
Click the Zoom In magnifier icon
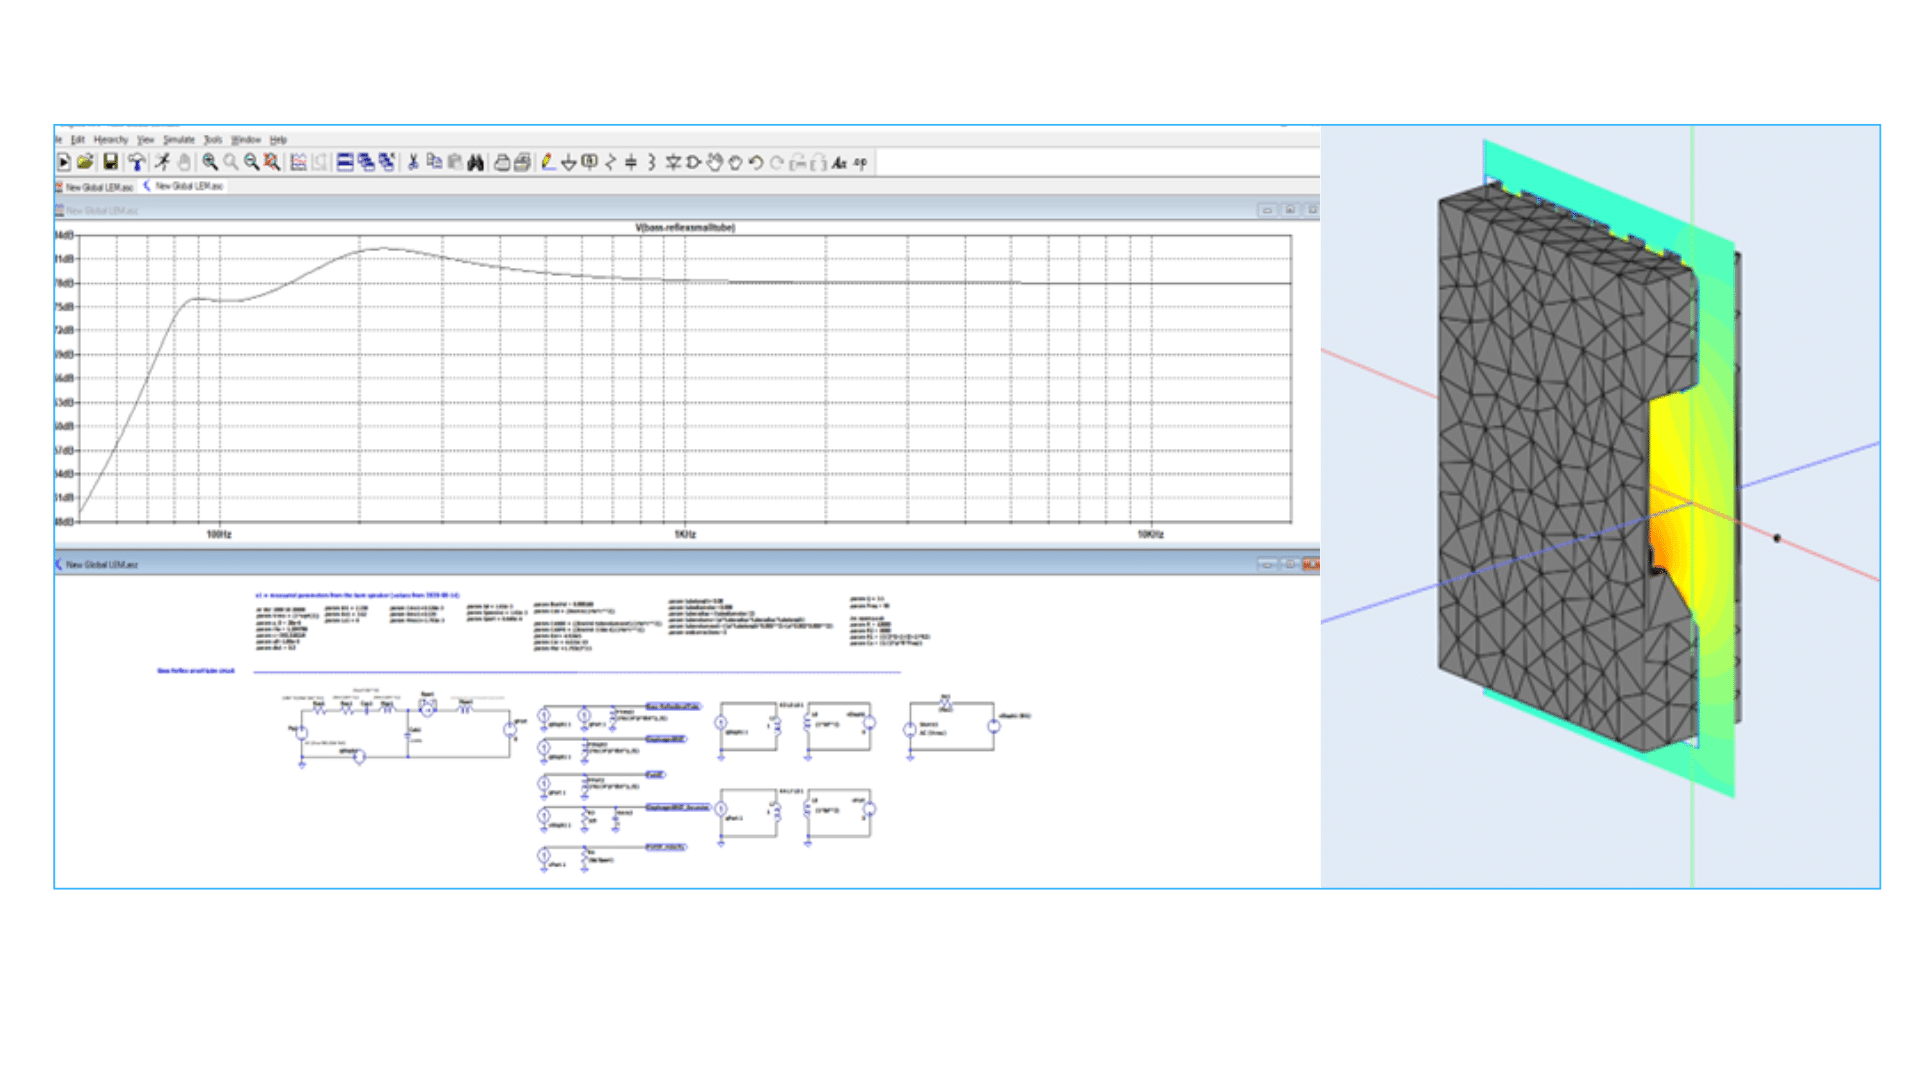(210, 162)
